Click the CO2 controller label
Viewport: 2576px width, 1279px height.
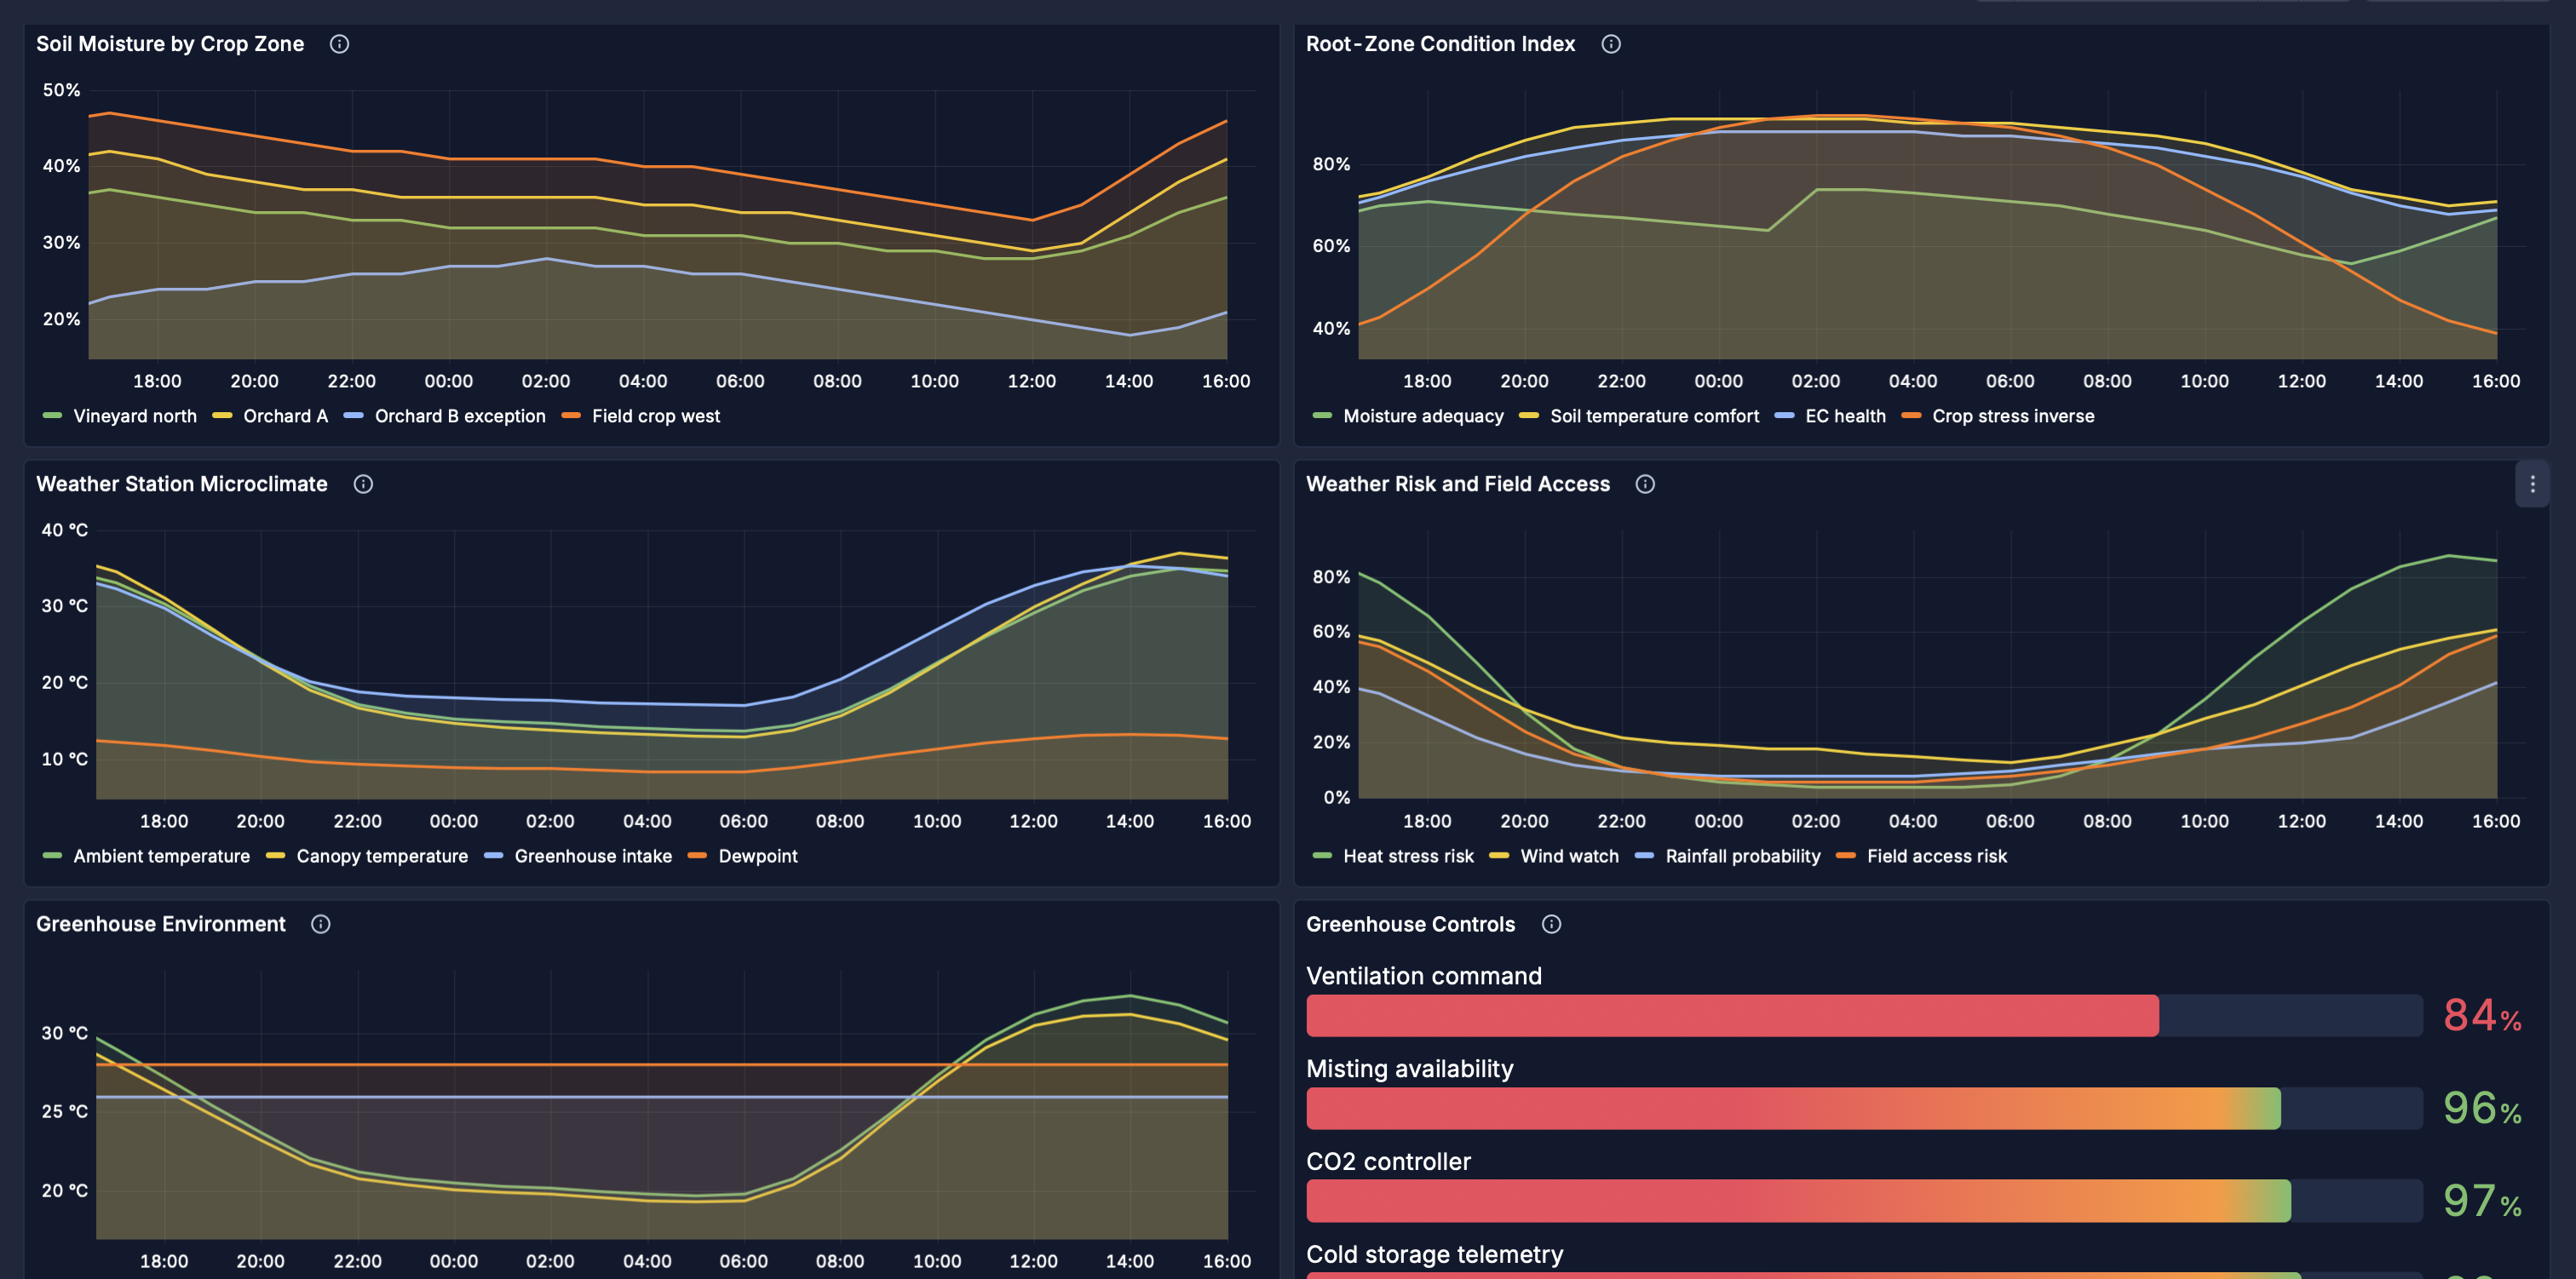tap(1388, 1162)
